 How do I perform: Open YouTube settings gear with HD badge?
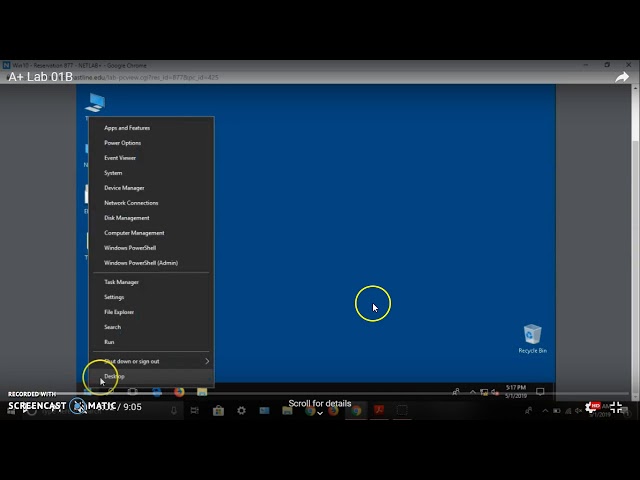593,407
